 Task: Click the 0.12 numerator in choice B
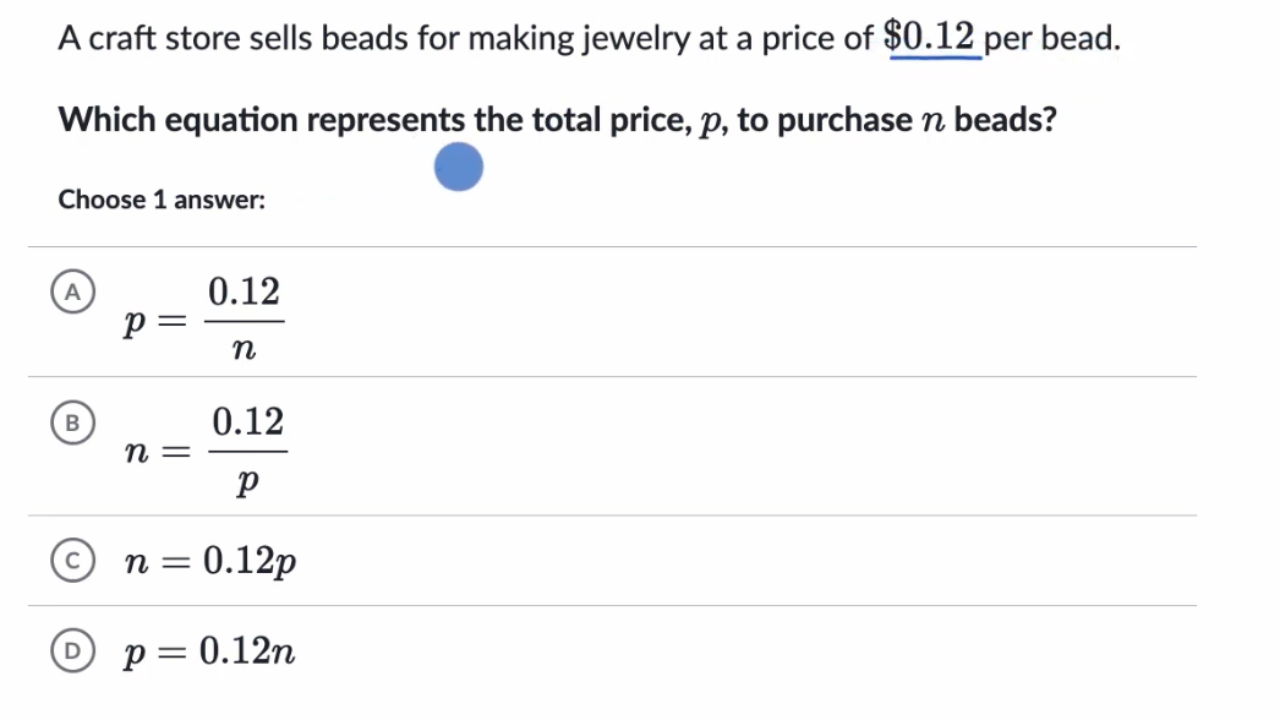(x=247, y=422)
